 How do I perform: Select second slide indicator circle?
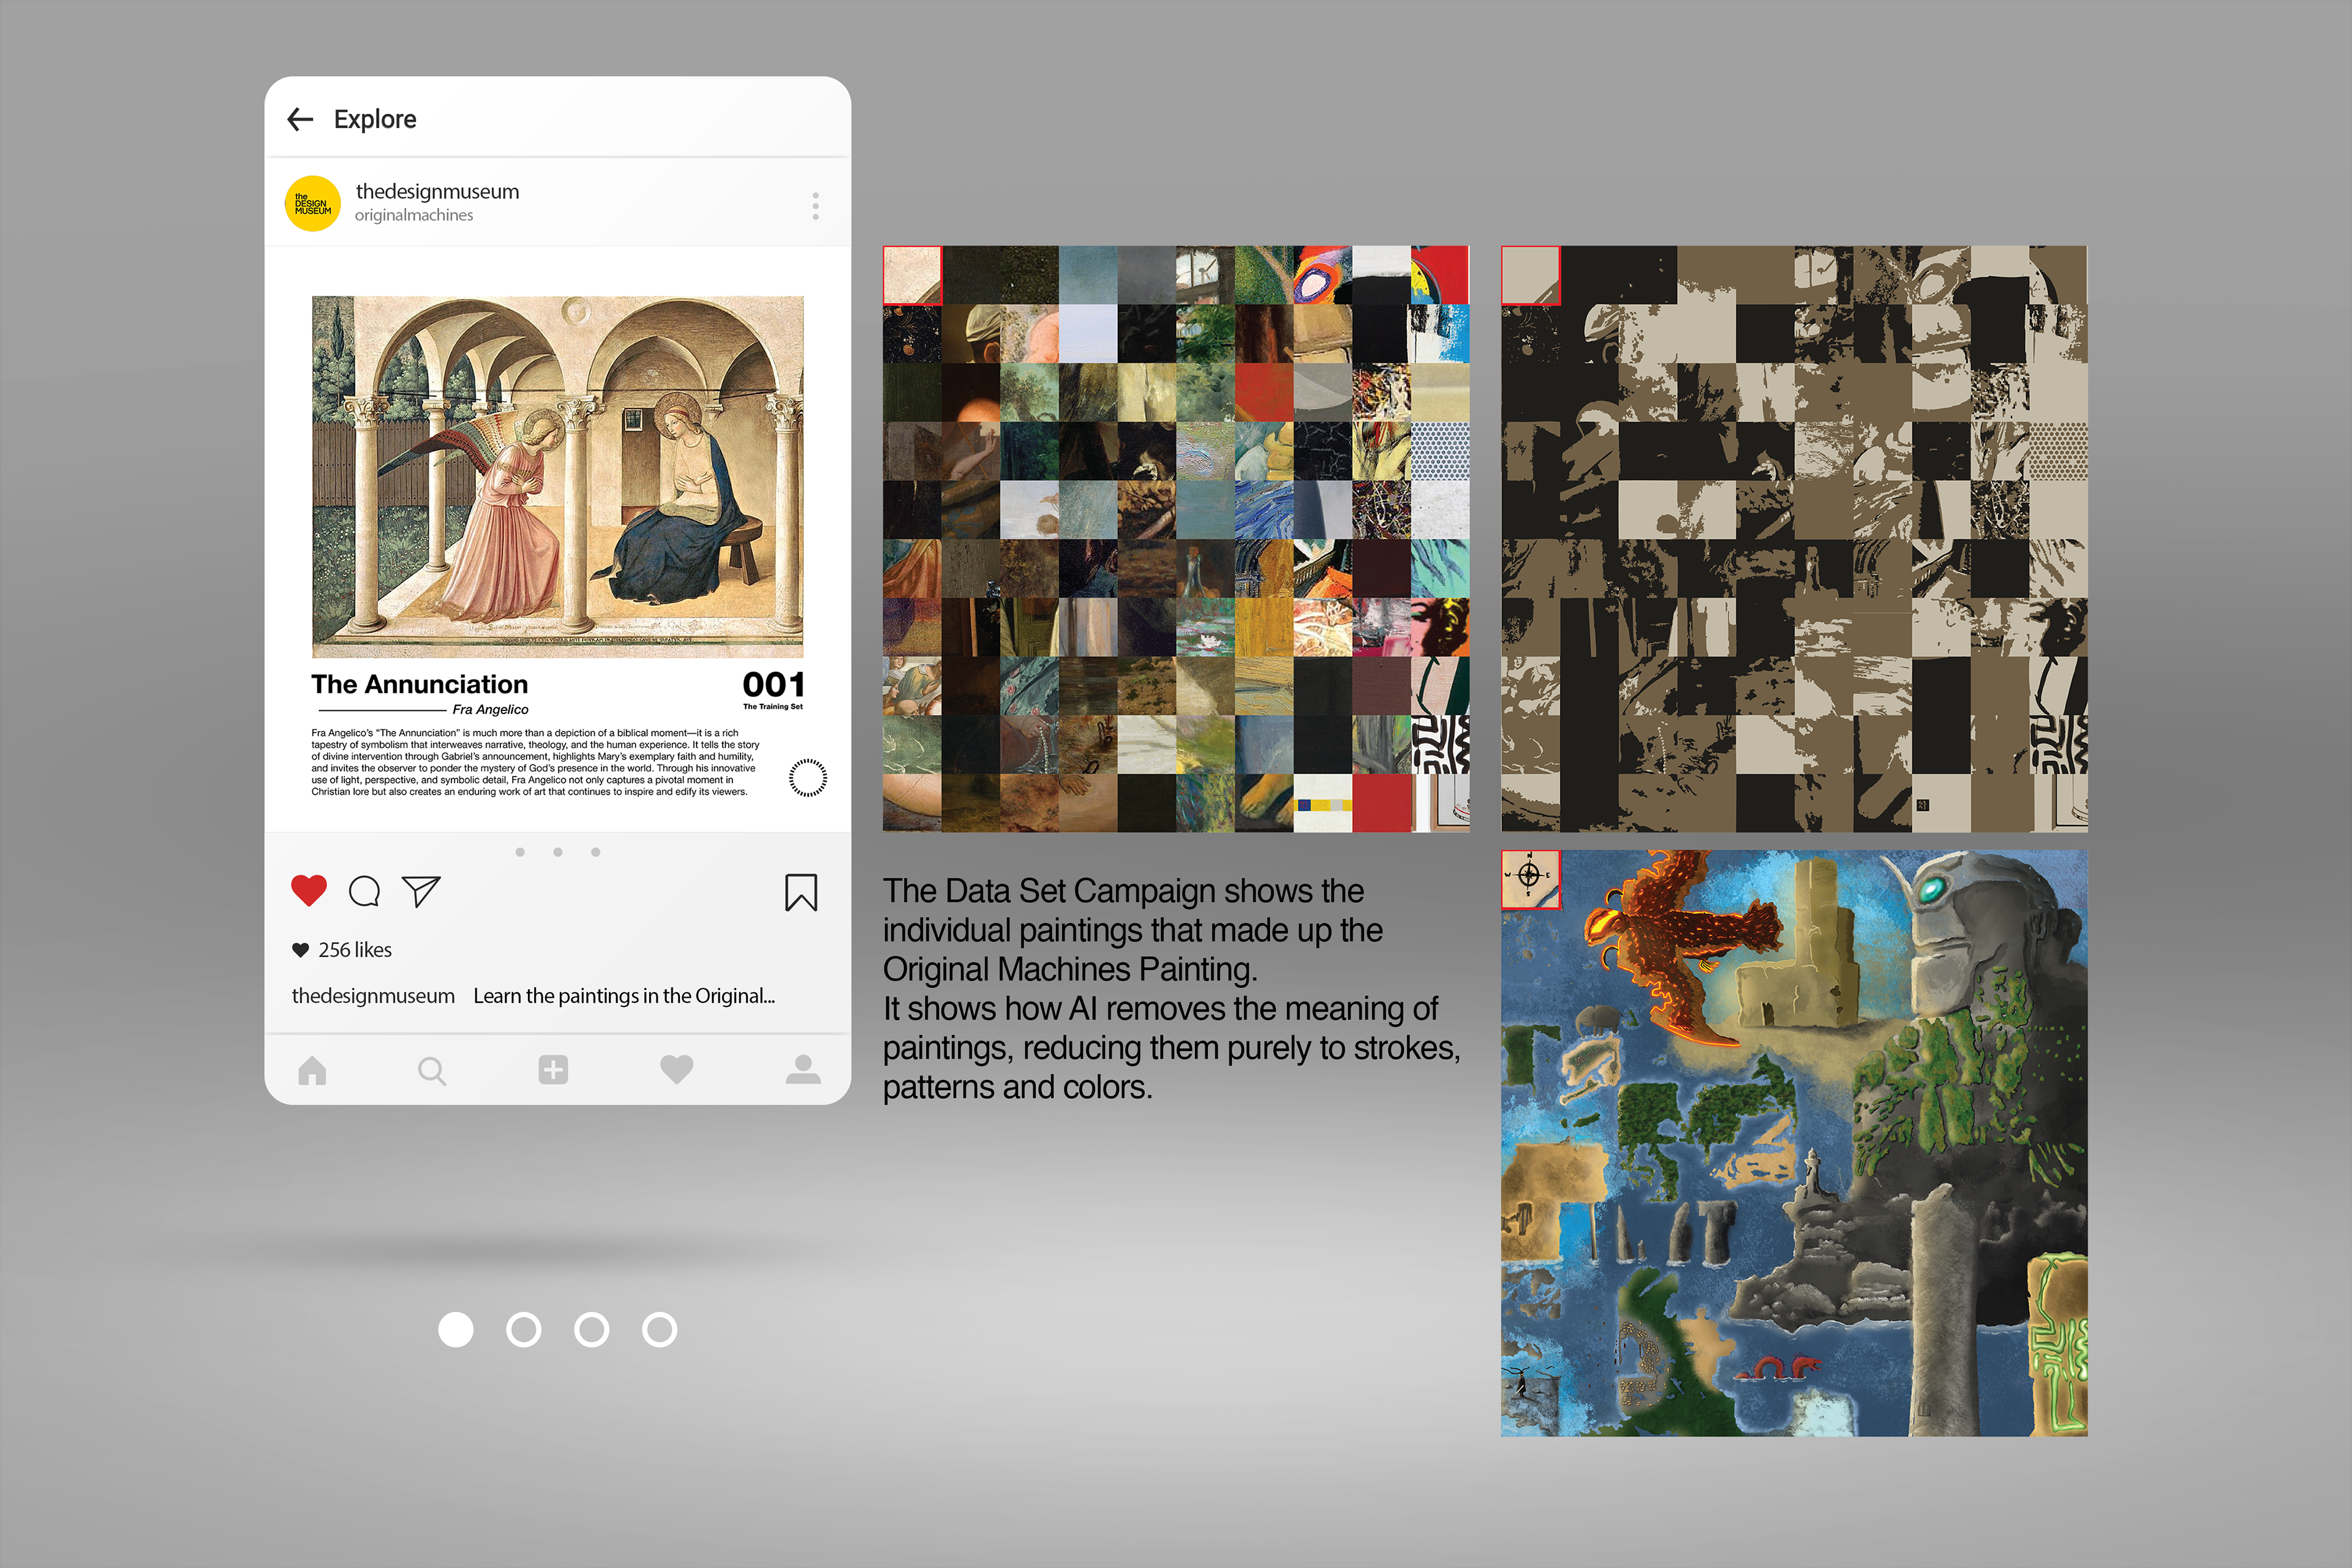[x=524, y=1330]
